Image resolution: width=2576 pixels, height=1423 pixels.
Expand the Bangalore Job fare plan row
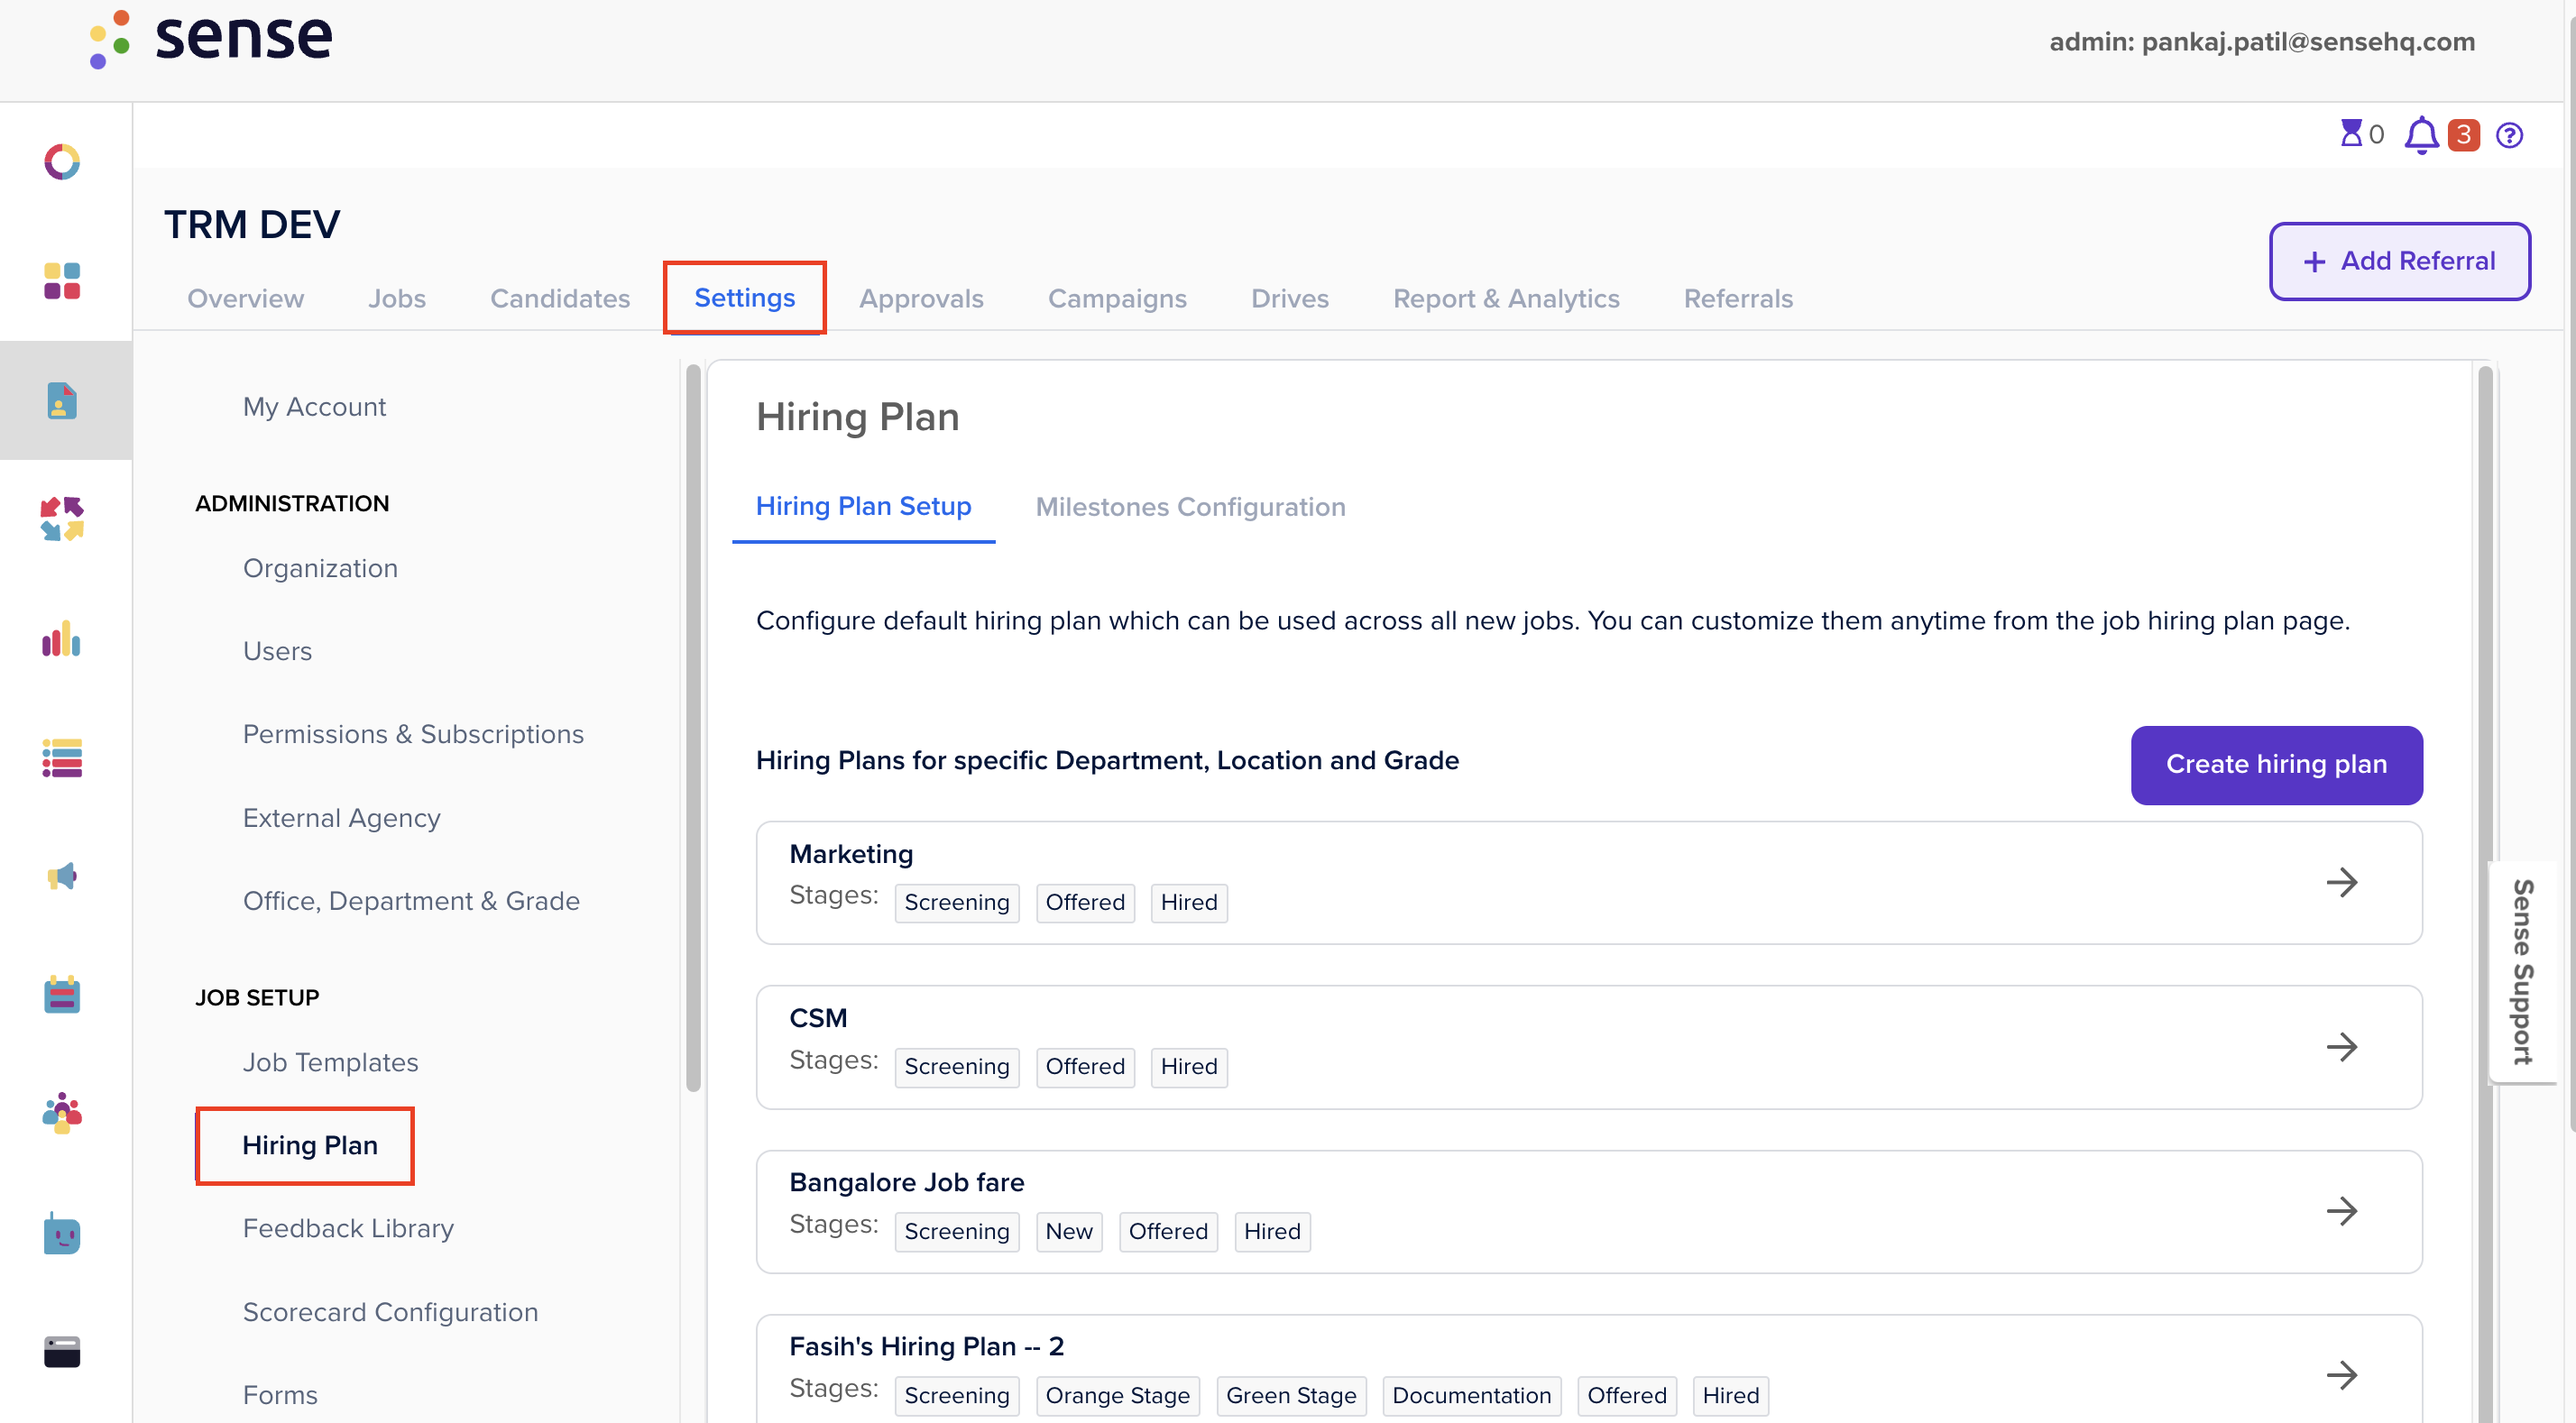pyautogui.click(x=2341, y=1211)
